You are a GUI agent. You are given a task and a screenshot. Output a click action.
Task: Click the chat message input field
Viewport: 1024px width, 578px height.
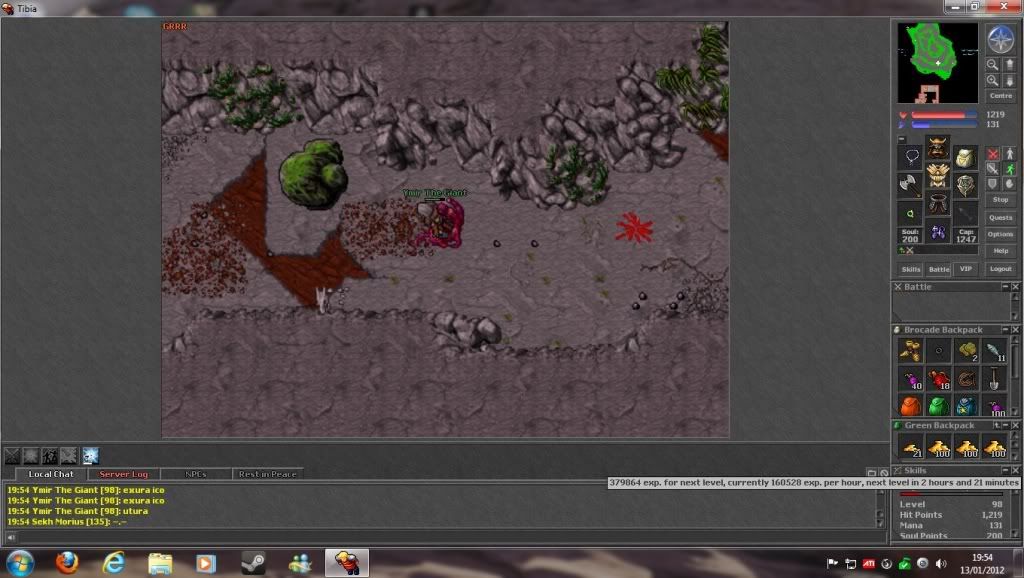pyautogui.click(x=440, y=537)
